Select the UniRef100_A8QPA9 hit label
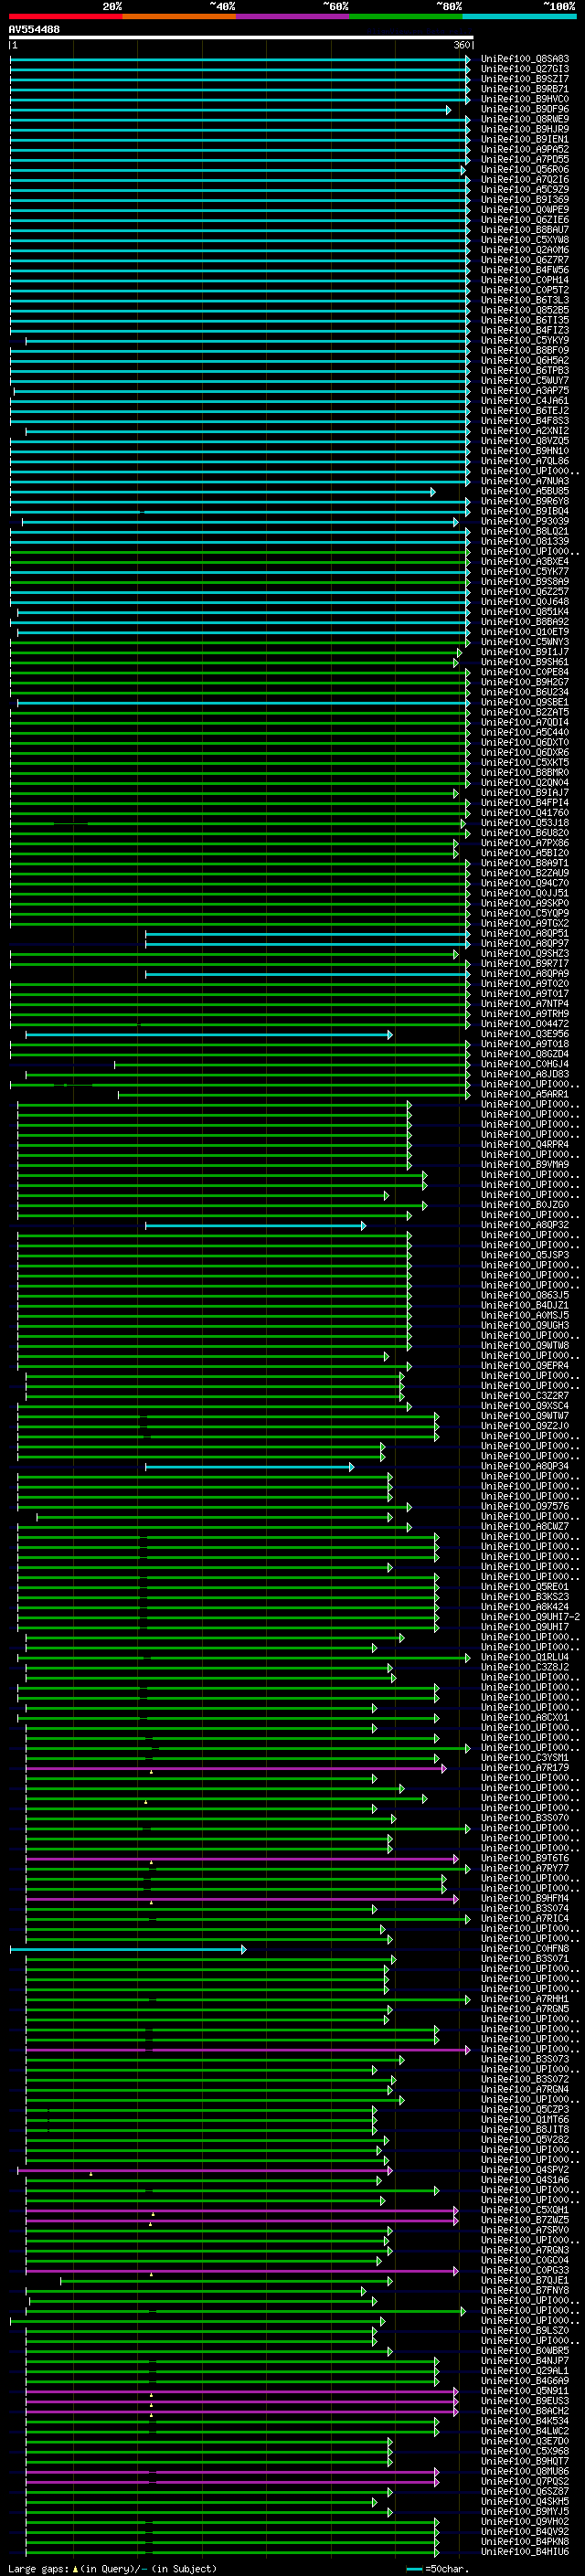 click(x=525, y=974)
